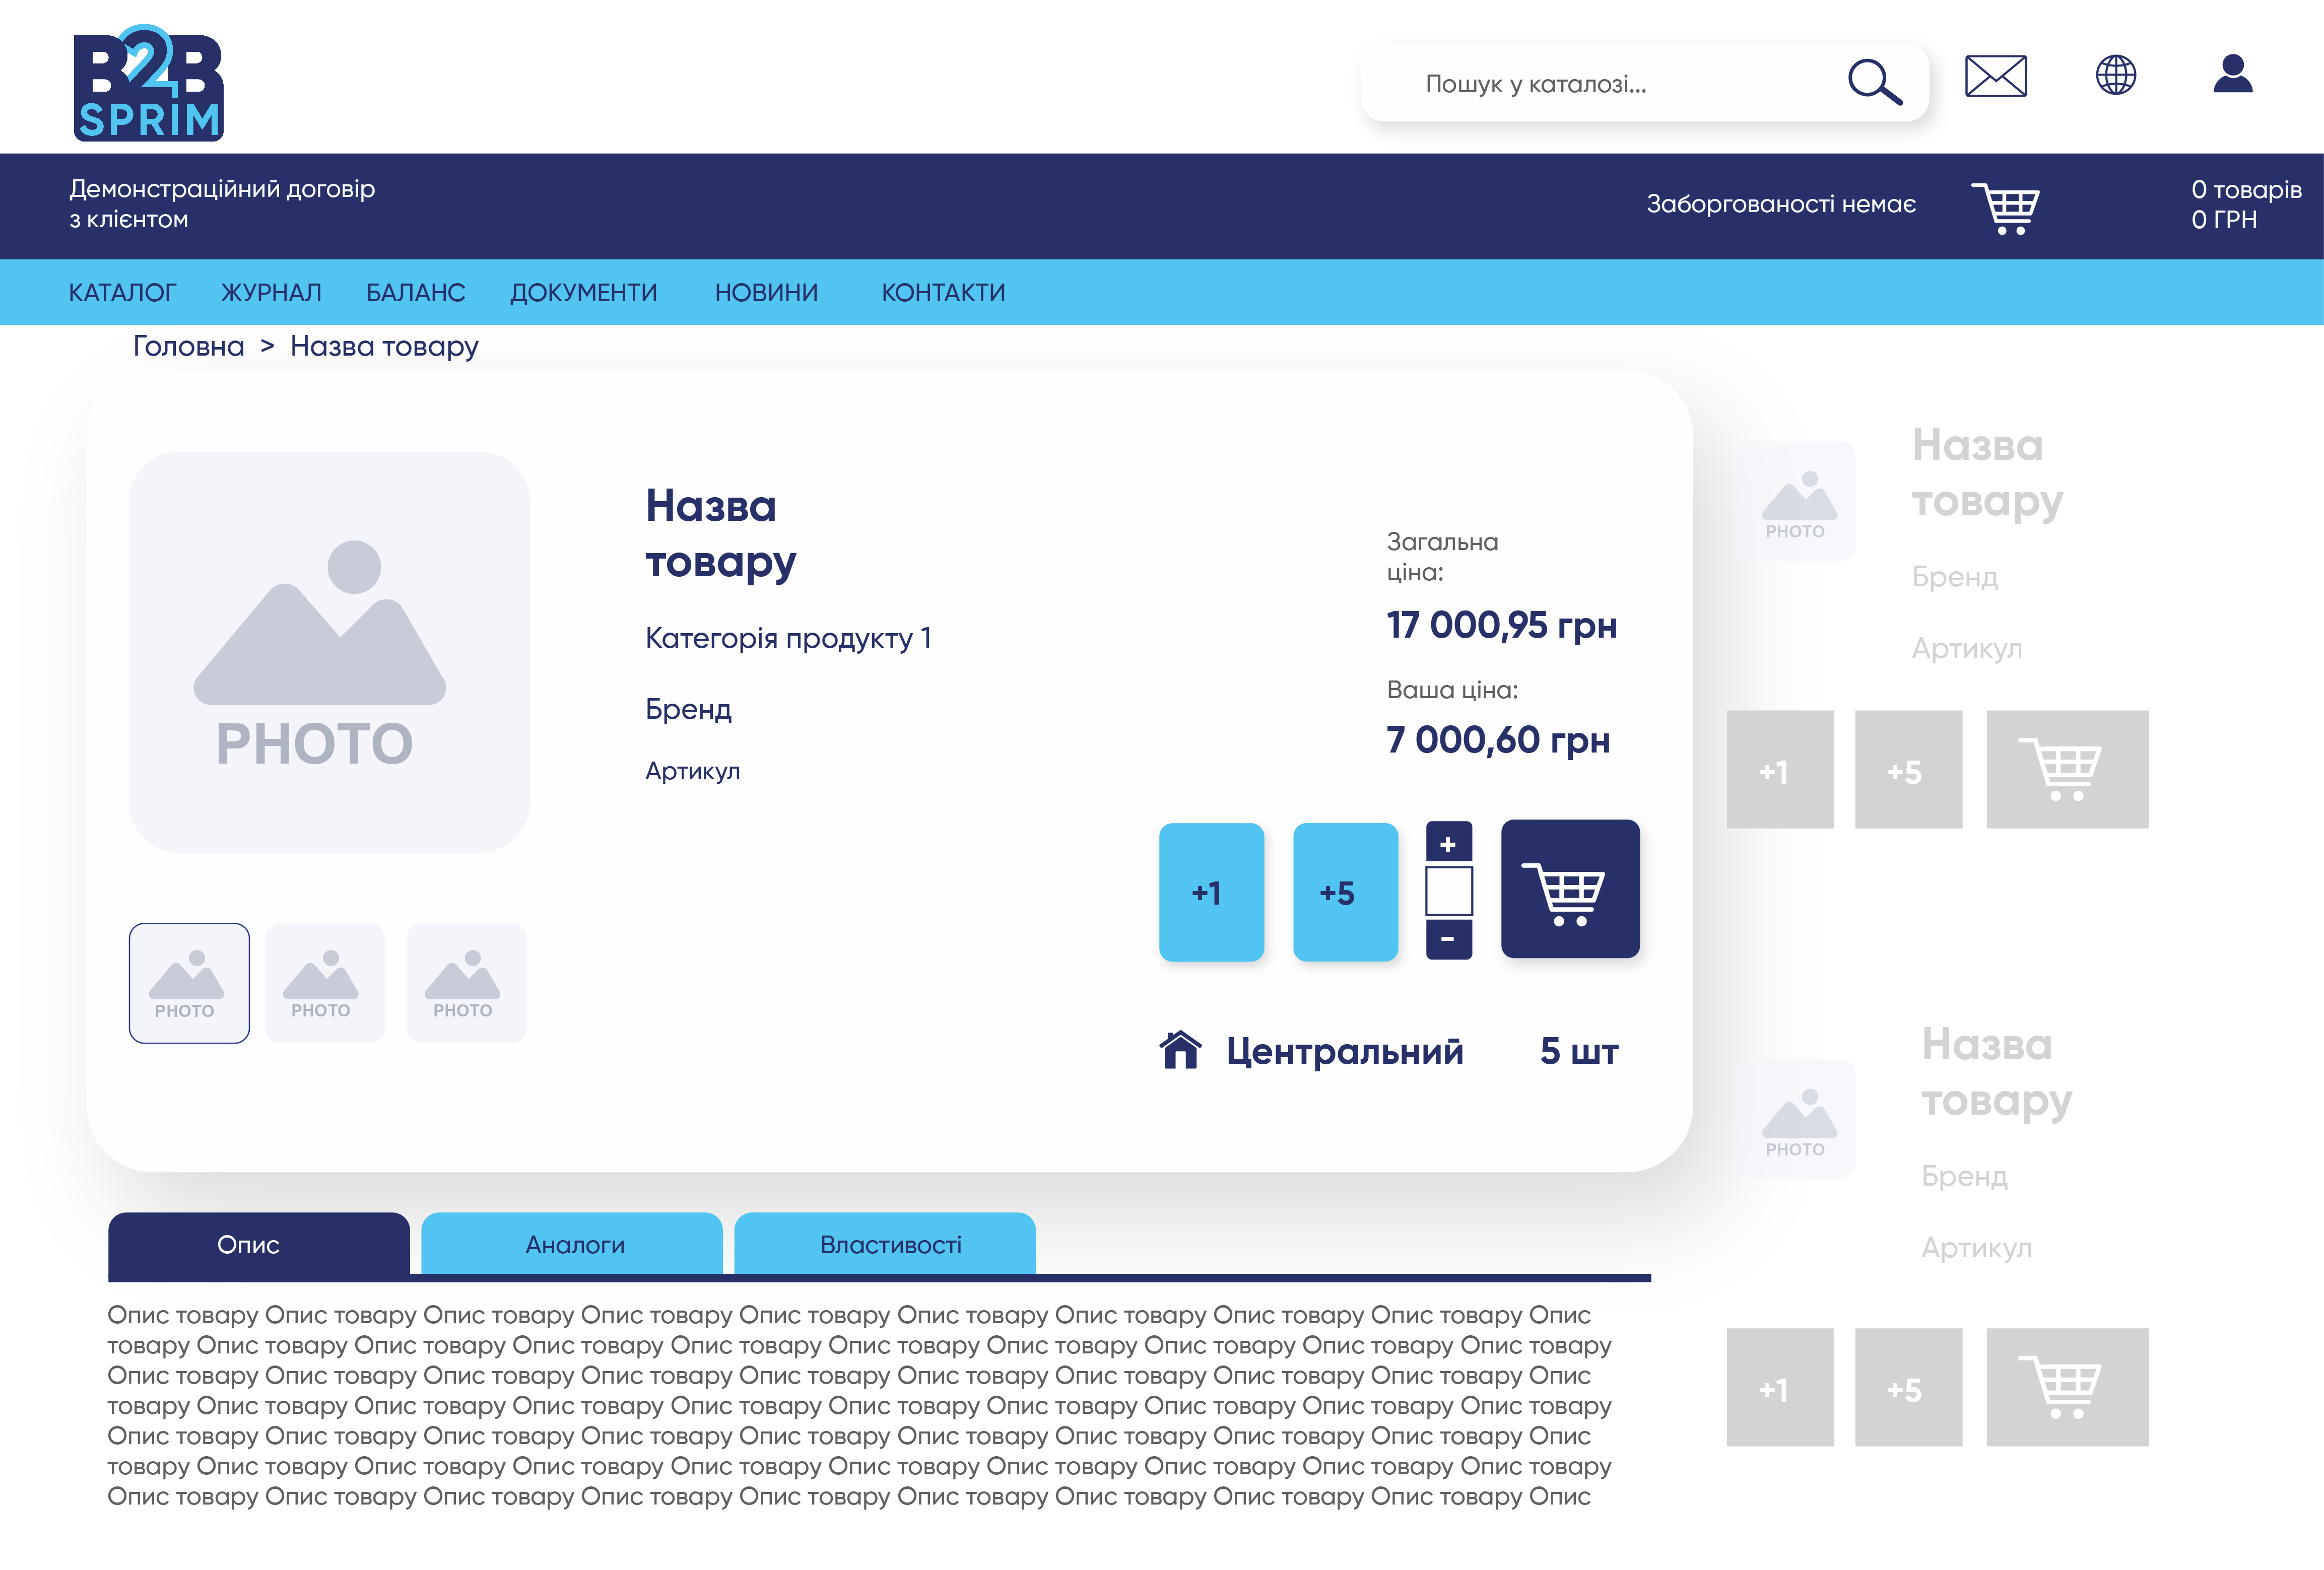Click +5 on the first sidebar product
Image resolution: width=2324 pixels, height=1570 pixels.
click(x=1908, y=769)
